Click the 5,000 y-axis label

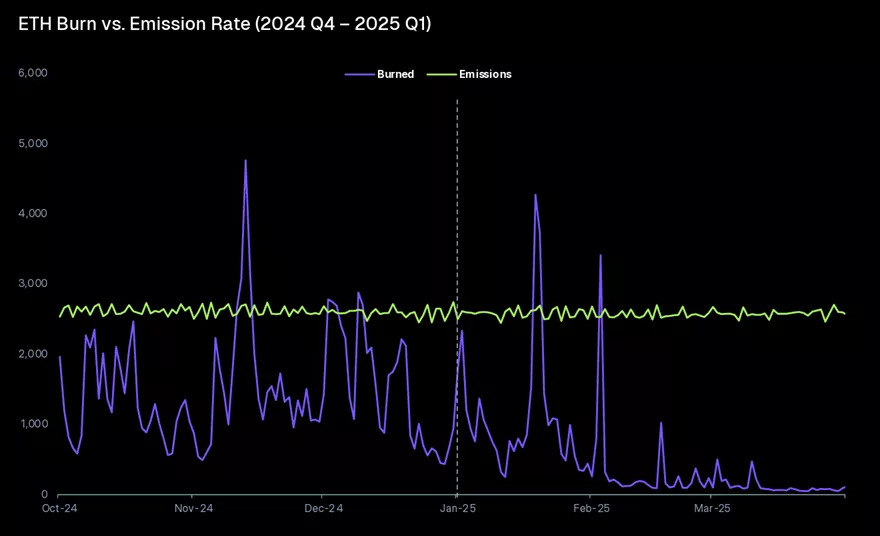pyautogui.click(x=33, y=143)
